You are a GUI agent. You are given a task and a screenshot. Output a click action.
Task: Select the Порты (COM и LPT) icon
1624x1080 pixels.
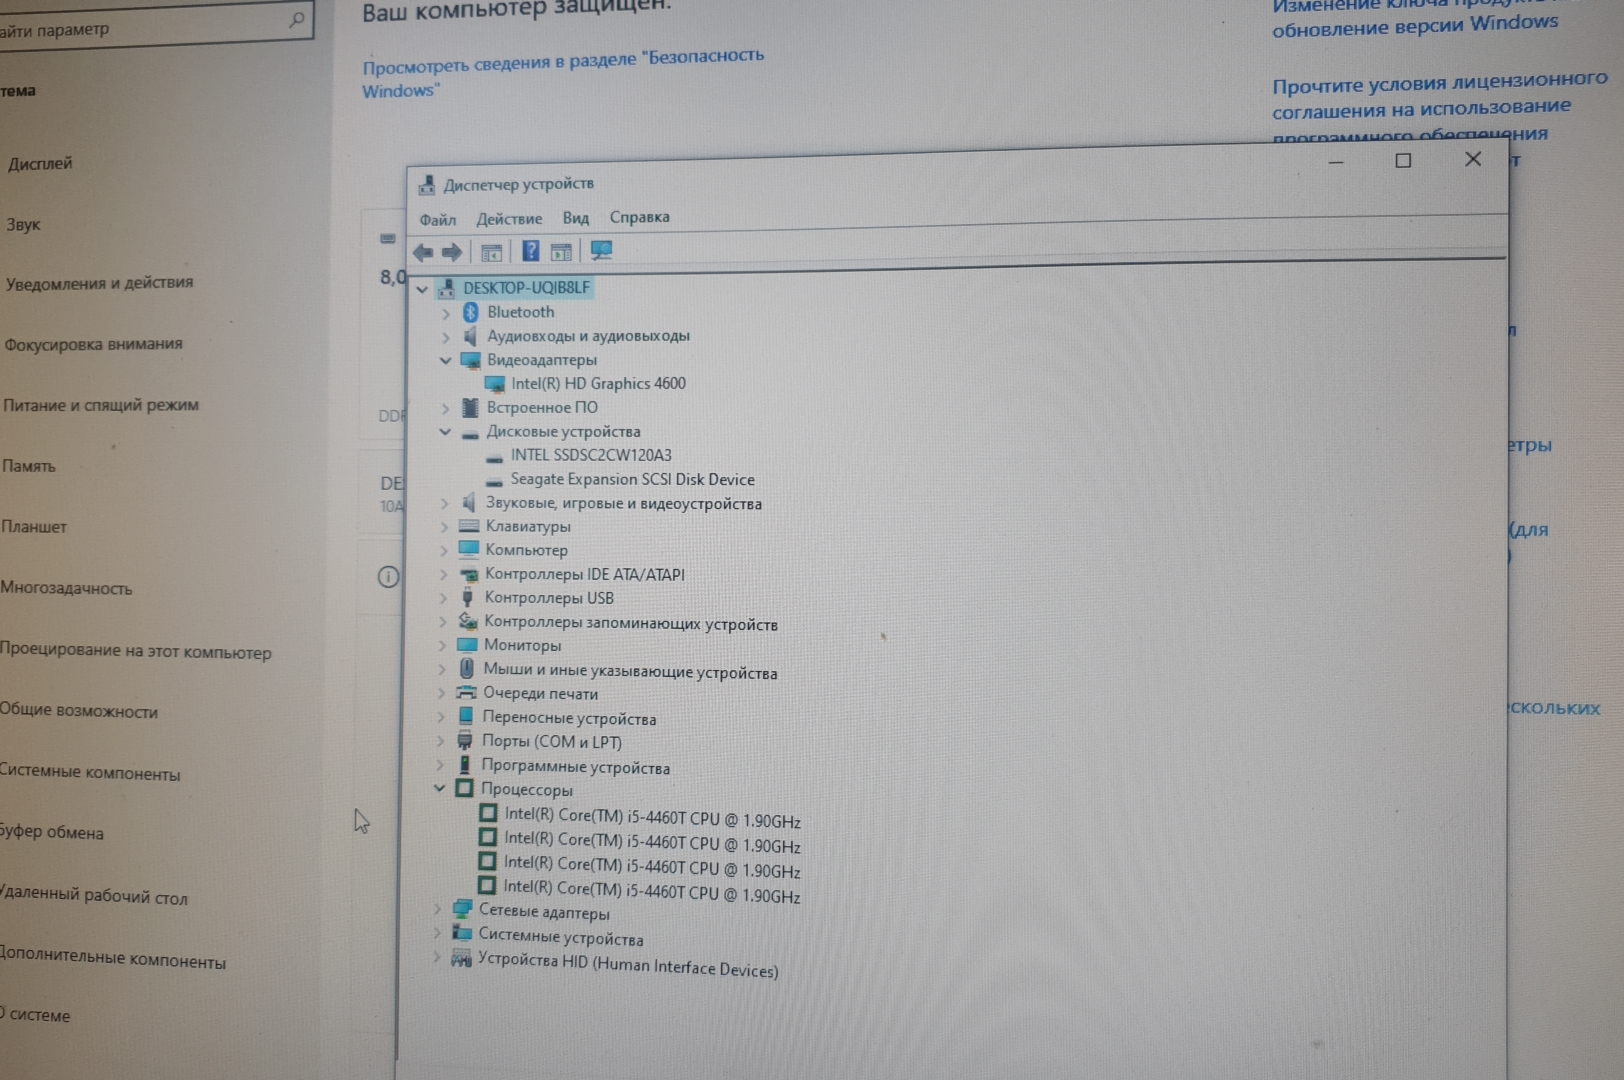pos(465,741)
